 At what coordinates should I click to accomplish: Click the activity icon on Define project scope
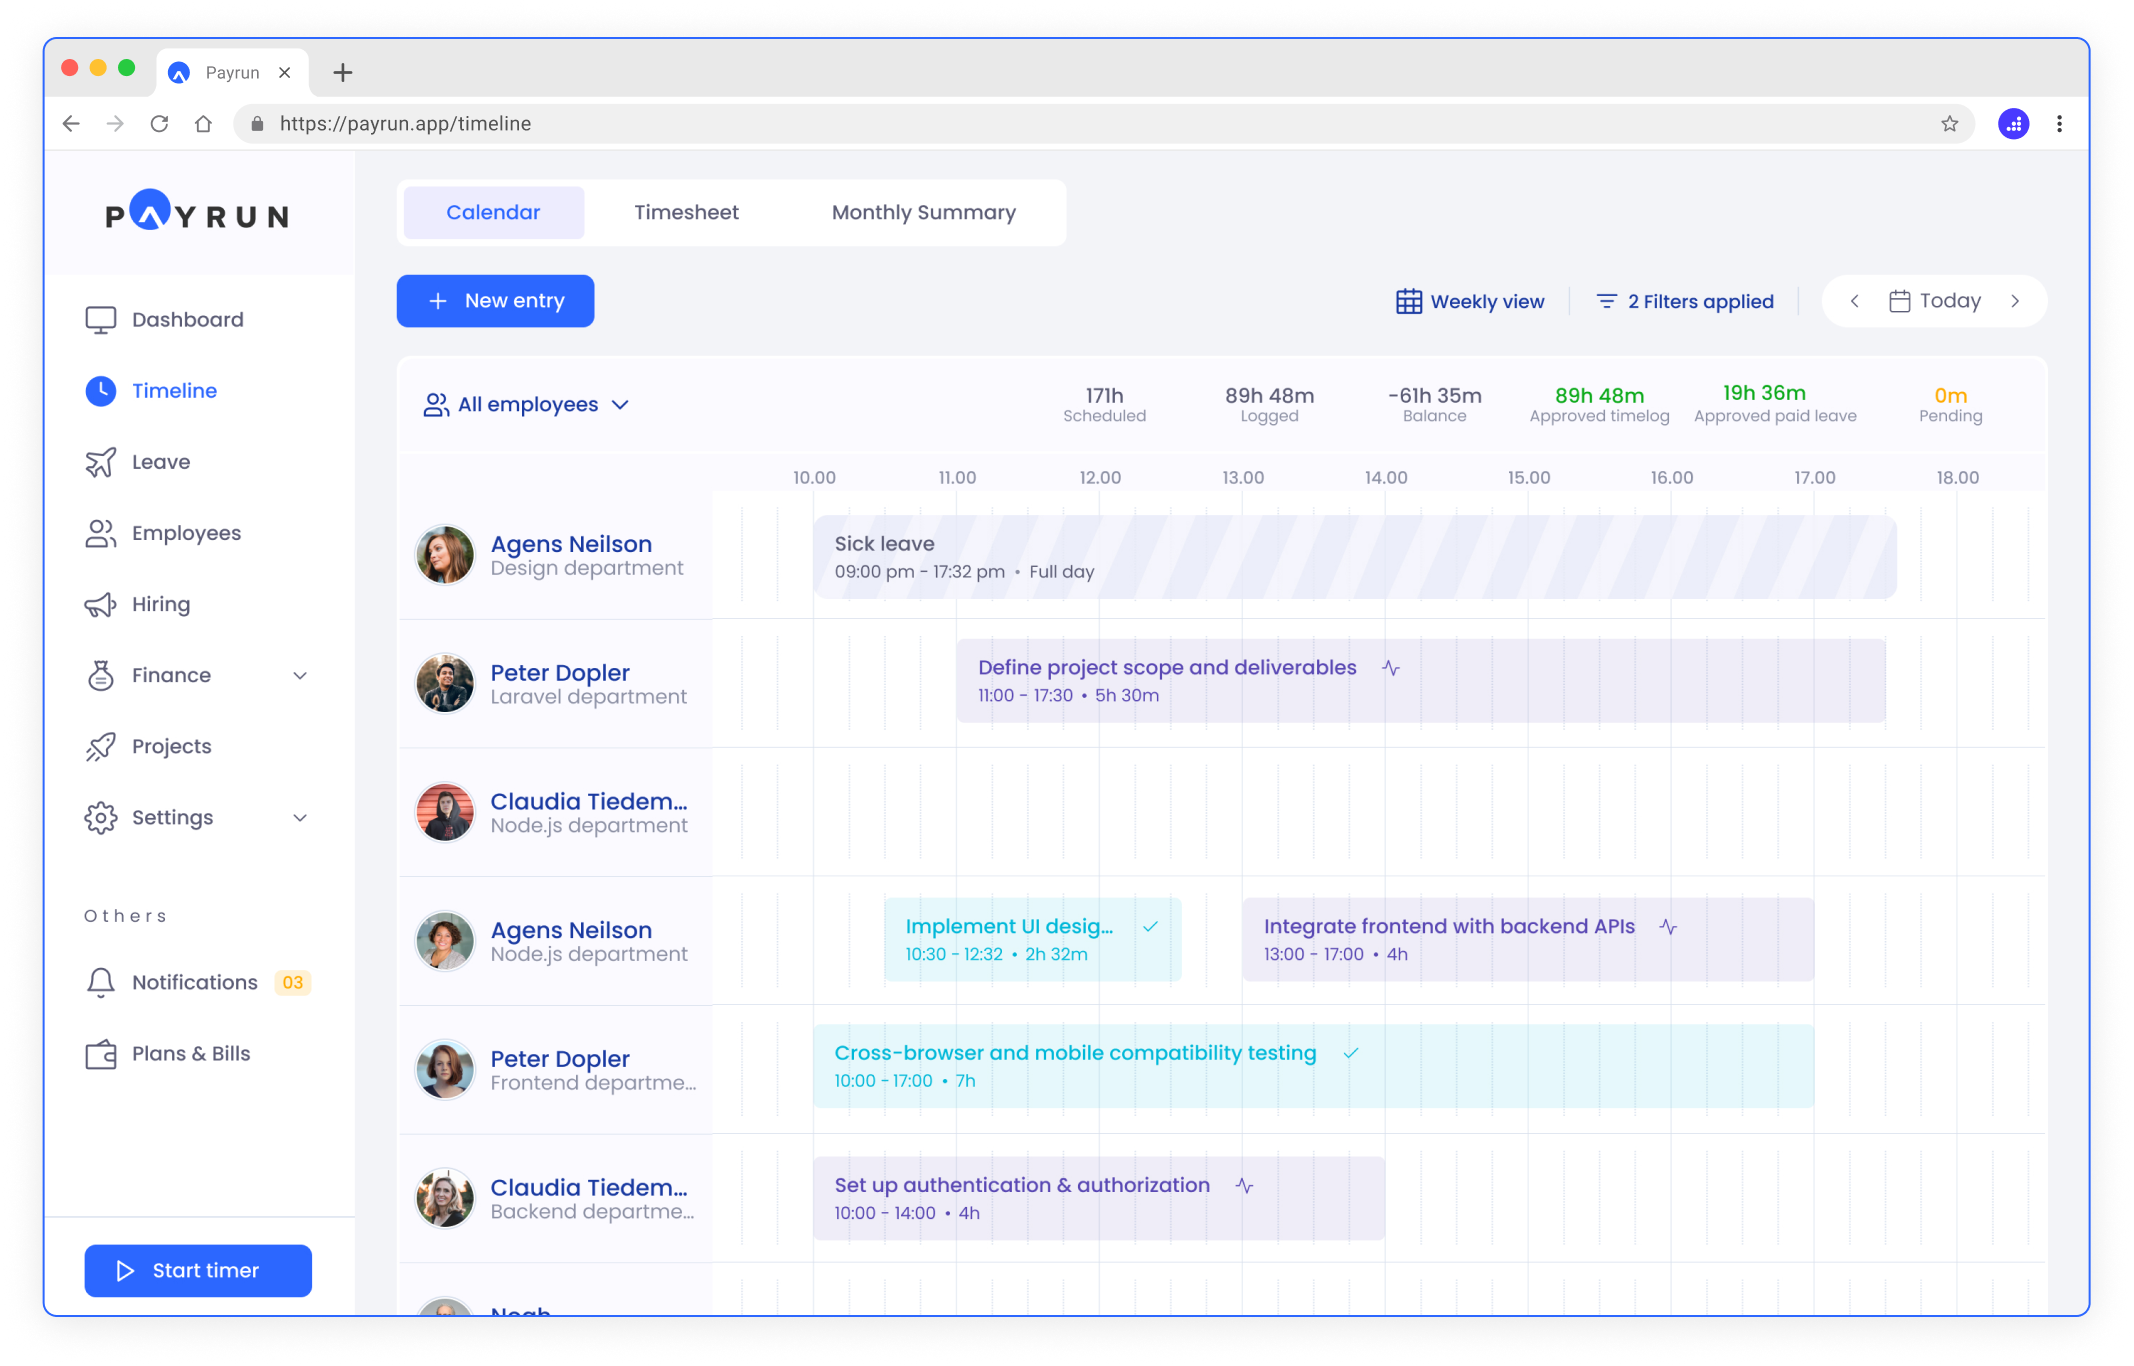click(x=1391, y=668)
